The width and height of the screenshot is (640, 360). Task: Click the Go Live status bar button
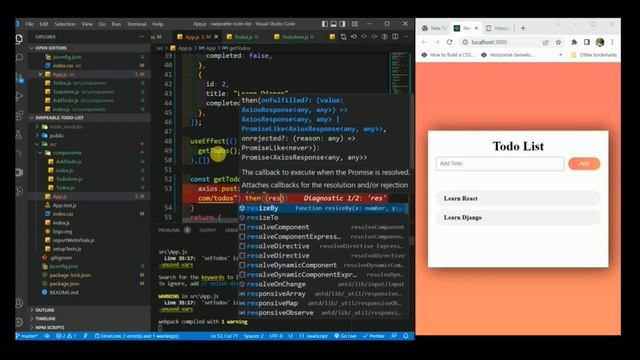point(345,336)
